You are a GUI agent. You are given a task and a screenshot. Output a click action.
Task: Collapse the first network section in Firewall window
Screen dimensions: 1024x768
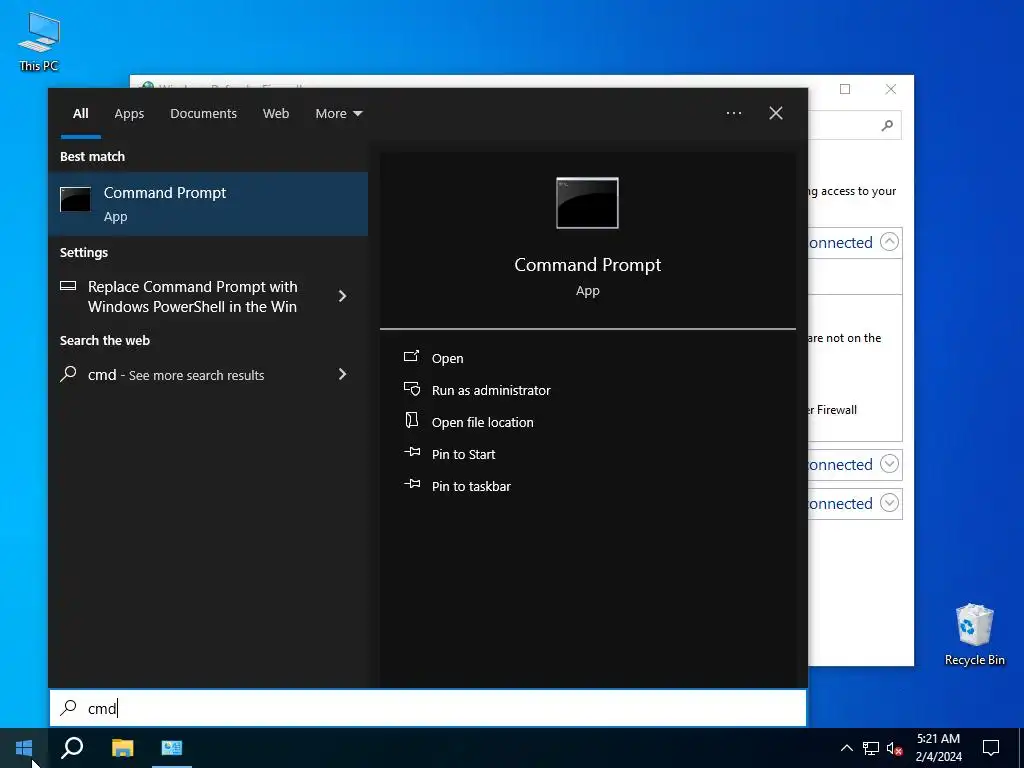[x=889, y=242]
